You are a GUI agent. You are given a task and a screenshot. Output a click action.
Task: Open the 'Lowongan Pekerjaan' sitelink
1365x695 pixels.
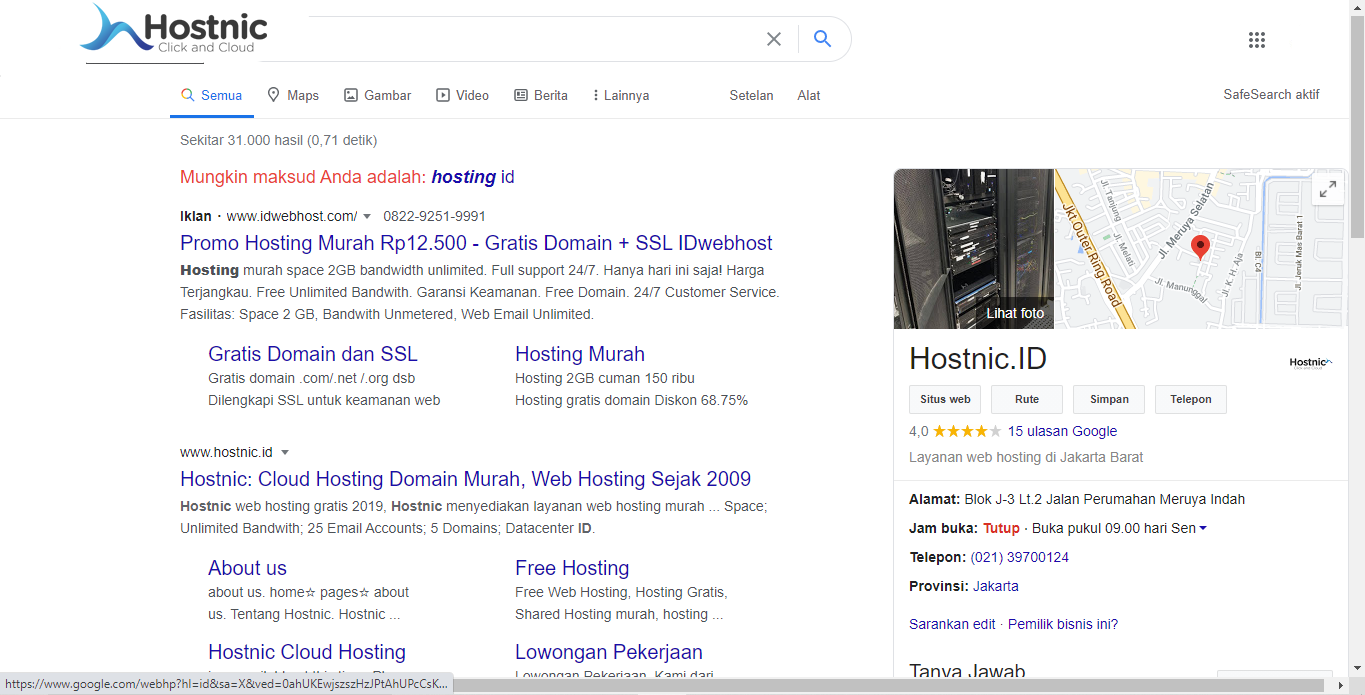[609, 652]
